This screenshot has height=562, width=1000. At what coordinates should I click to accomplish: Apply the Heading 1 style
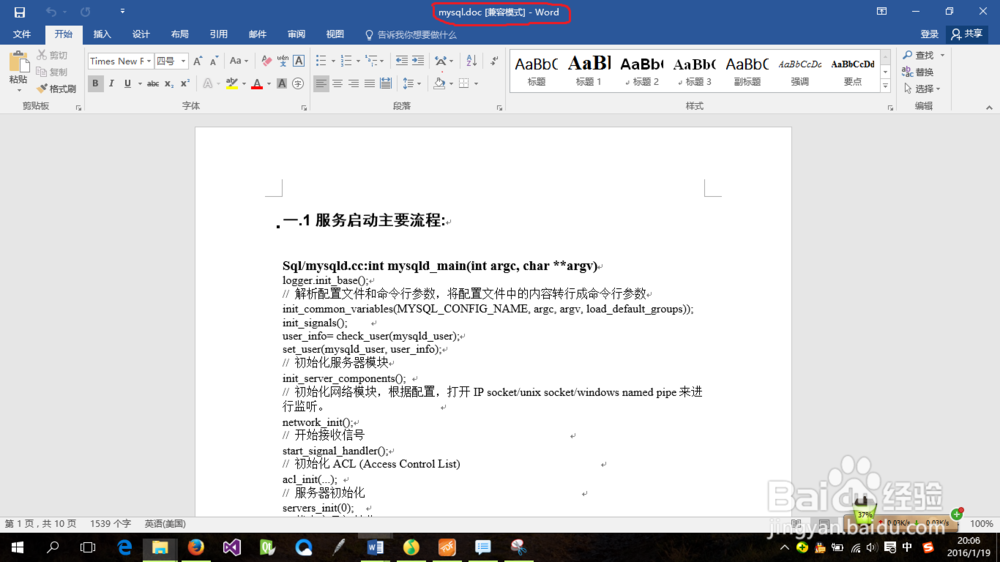click(589, 70)
